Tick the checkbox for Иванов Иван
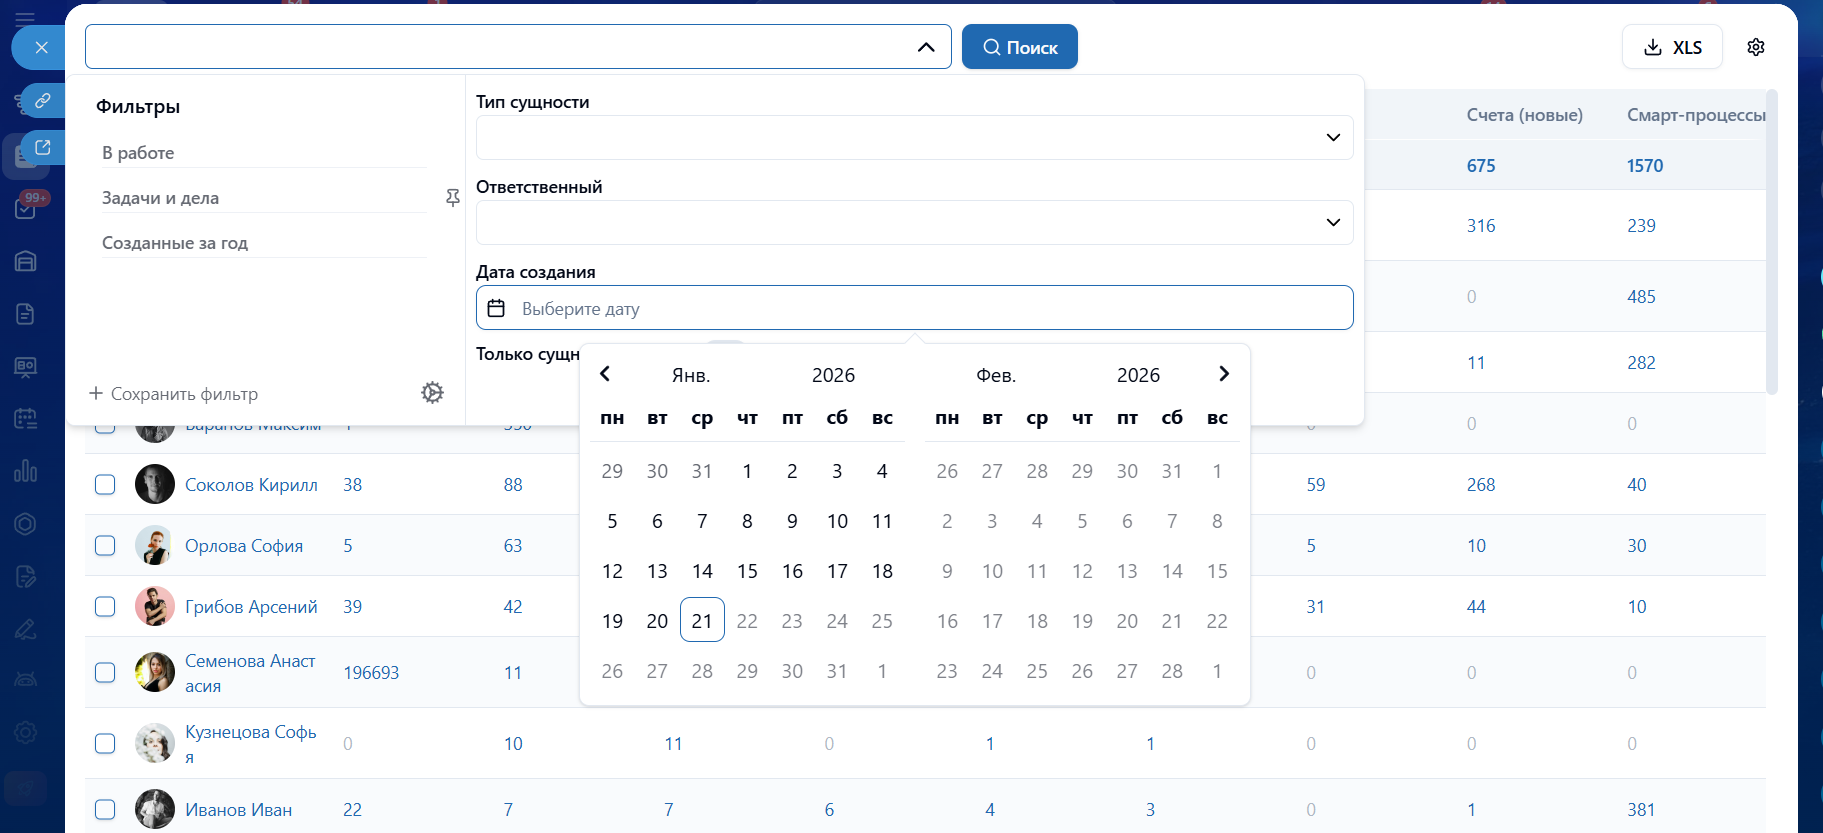 pyautogui.click(x=105, y=810)
